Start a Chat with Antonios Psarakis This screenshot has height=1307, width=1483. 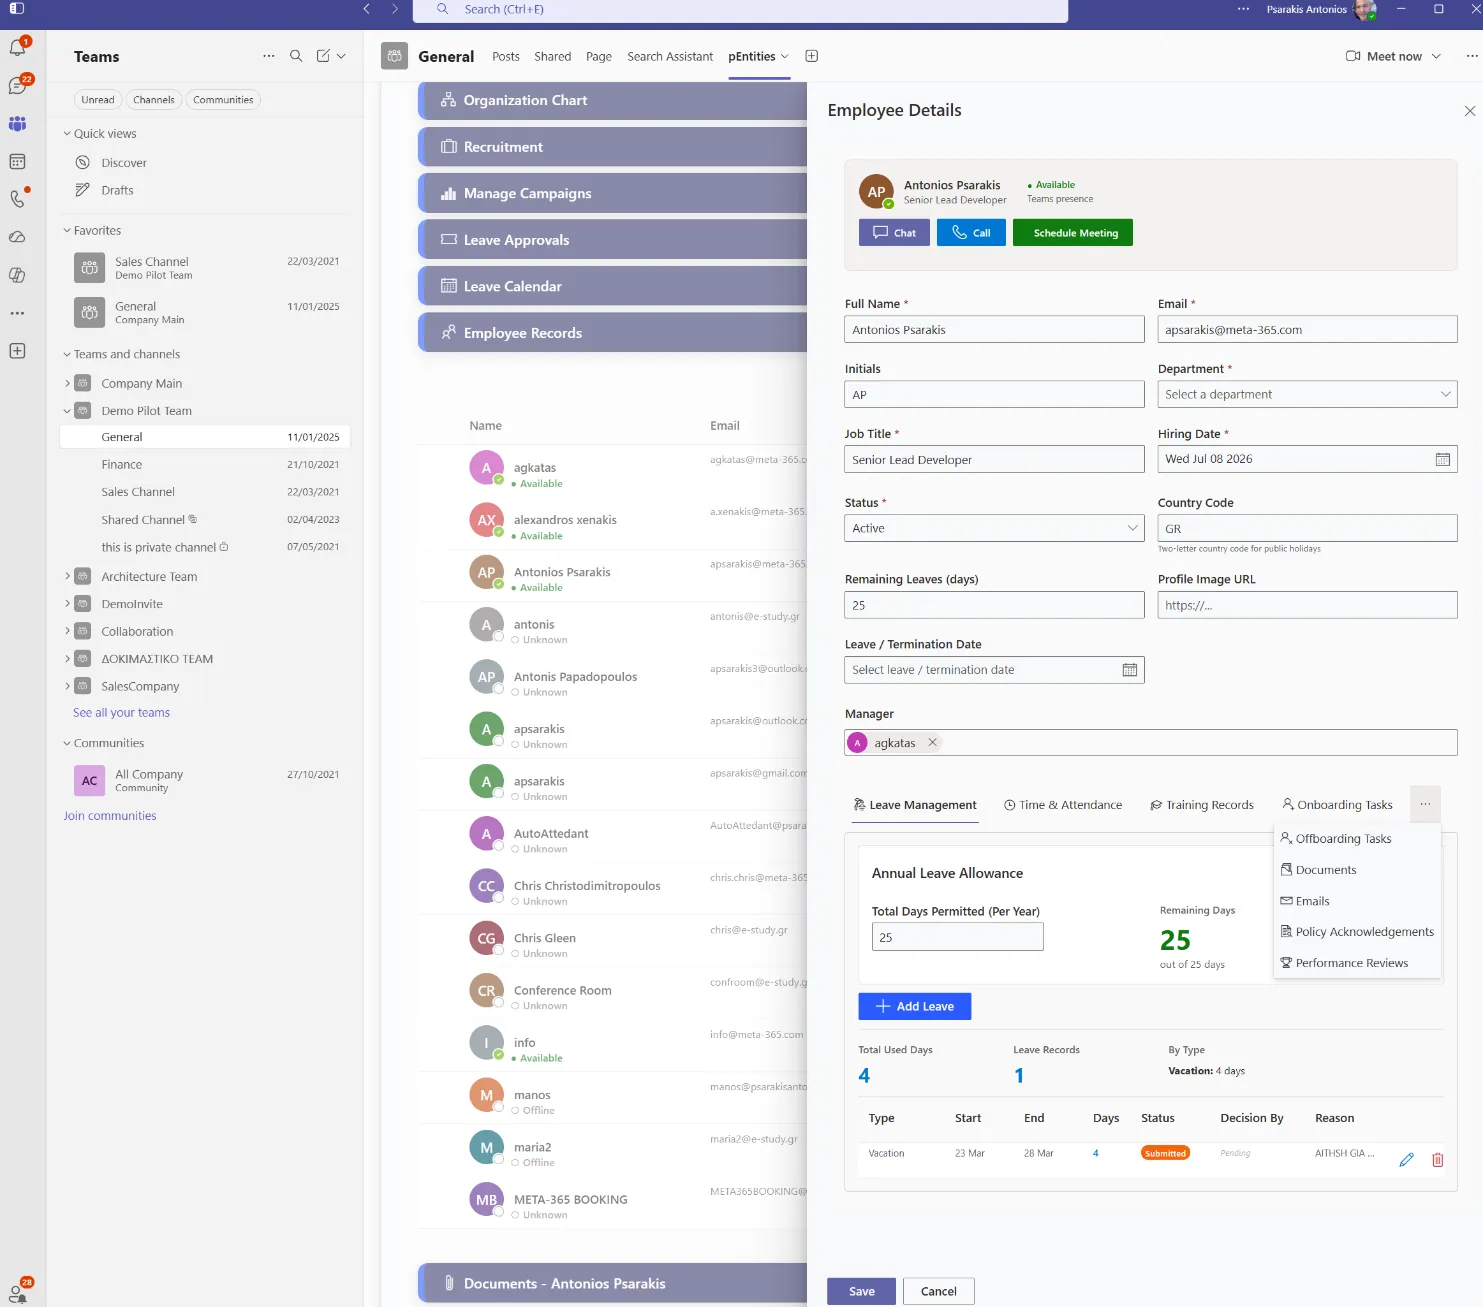tap(894, 233)
